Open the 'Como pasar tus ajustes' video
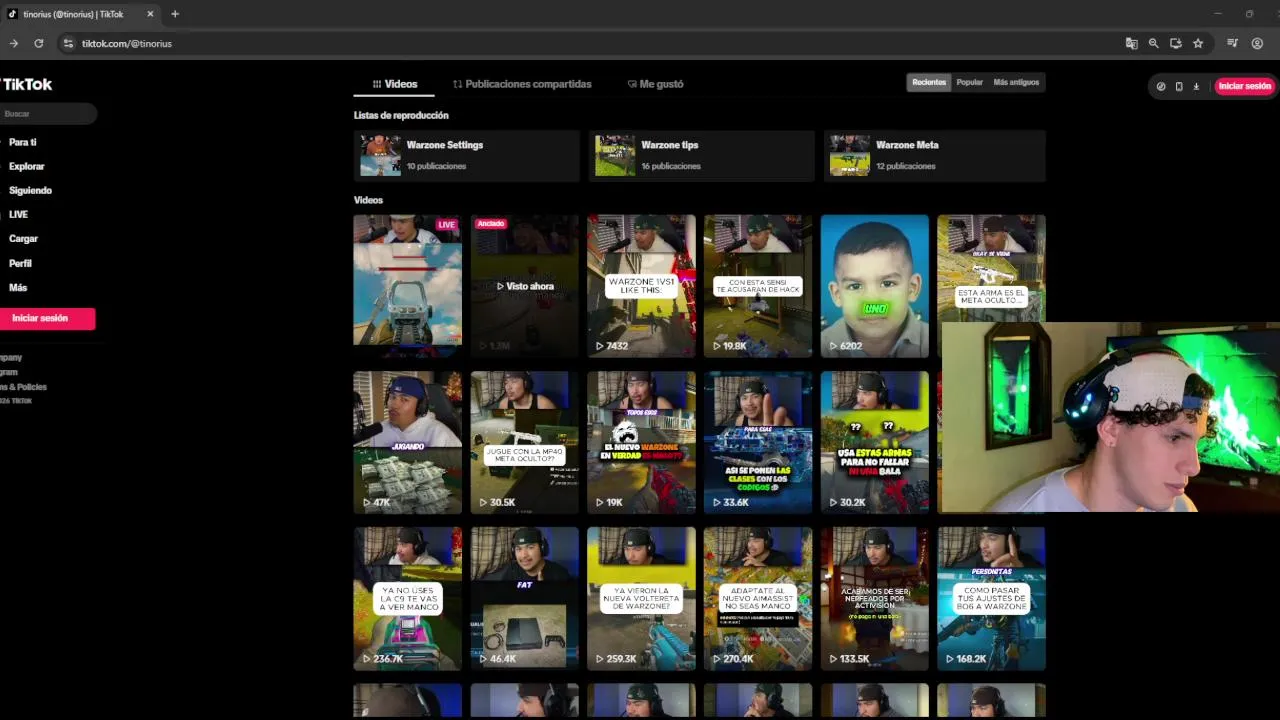1280x720 pixels. click(991, 598)
